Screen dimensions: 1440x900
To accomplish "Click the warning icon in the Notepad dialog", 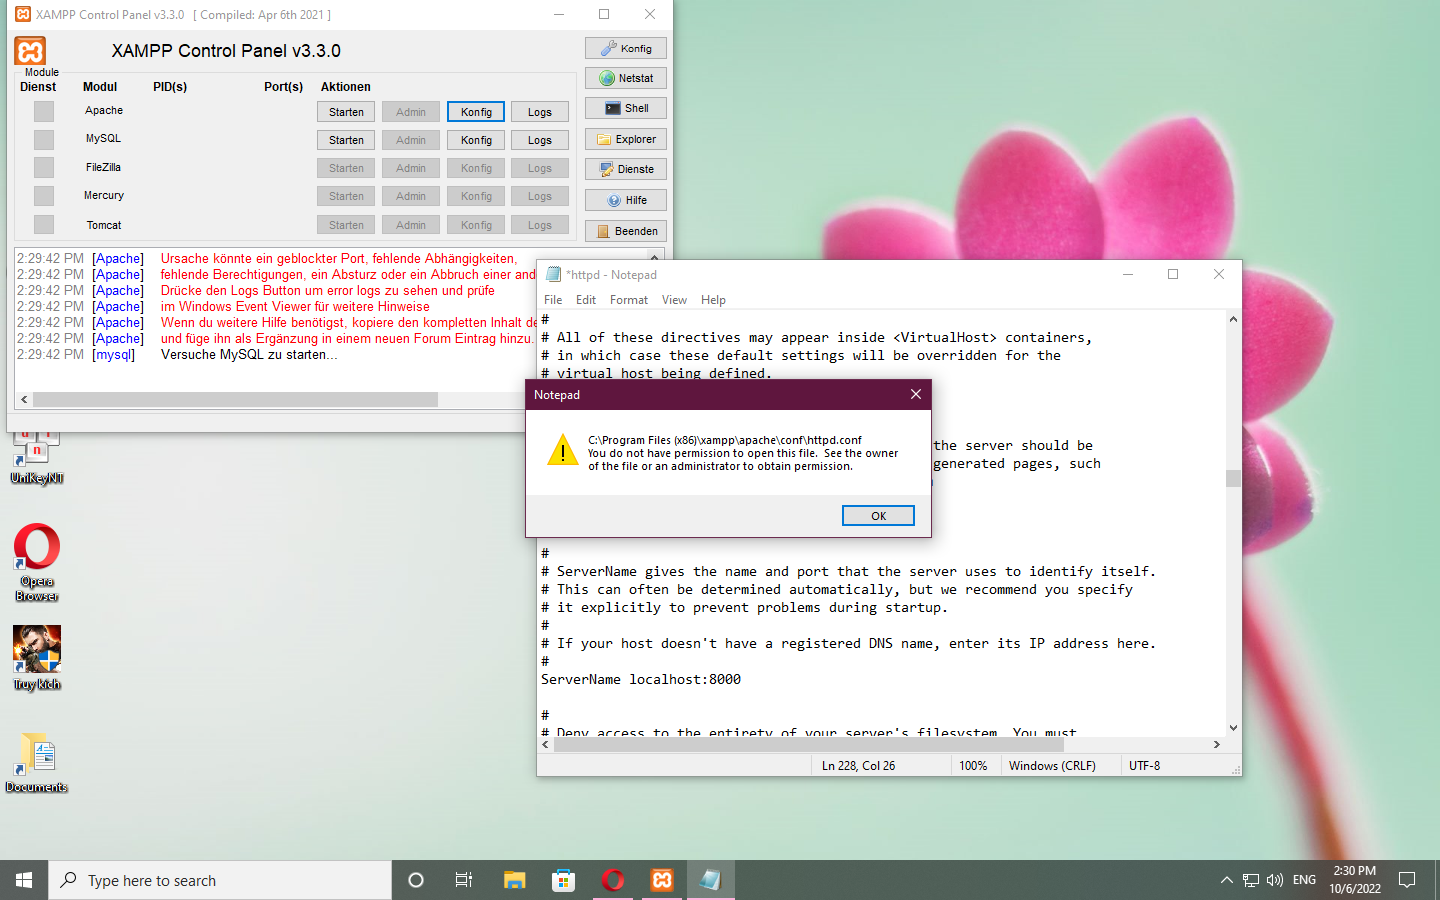I will pyautogui.click(x=563, y=451).
